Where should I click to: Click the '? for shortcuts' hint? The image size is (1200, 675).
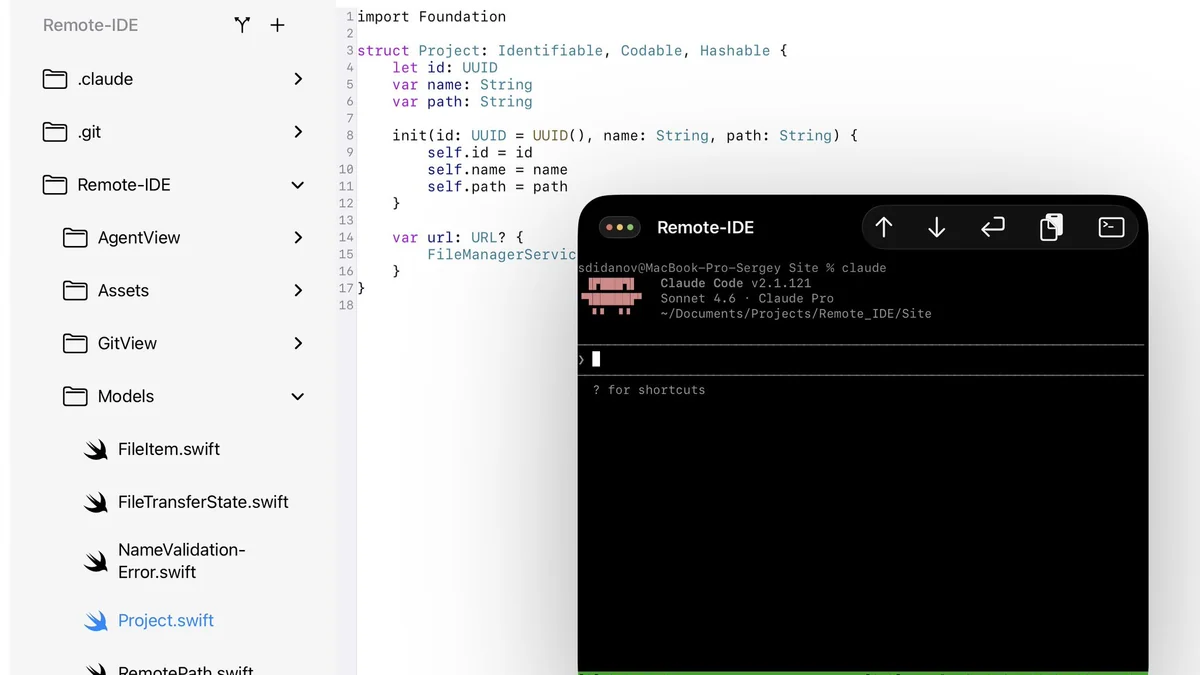(649, 390)
